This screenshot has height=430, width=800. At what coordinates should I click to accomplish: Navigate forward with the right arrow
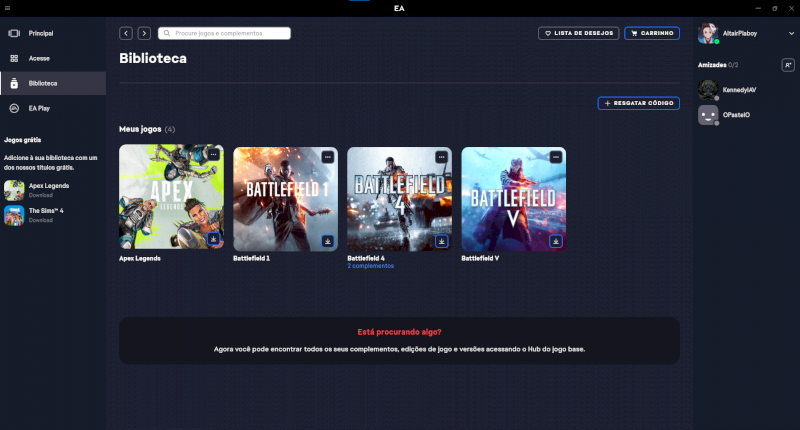(x=144, y=33)
